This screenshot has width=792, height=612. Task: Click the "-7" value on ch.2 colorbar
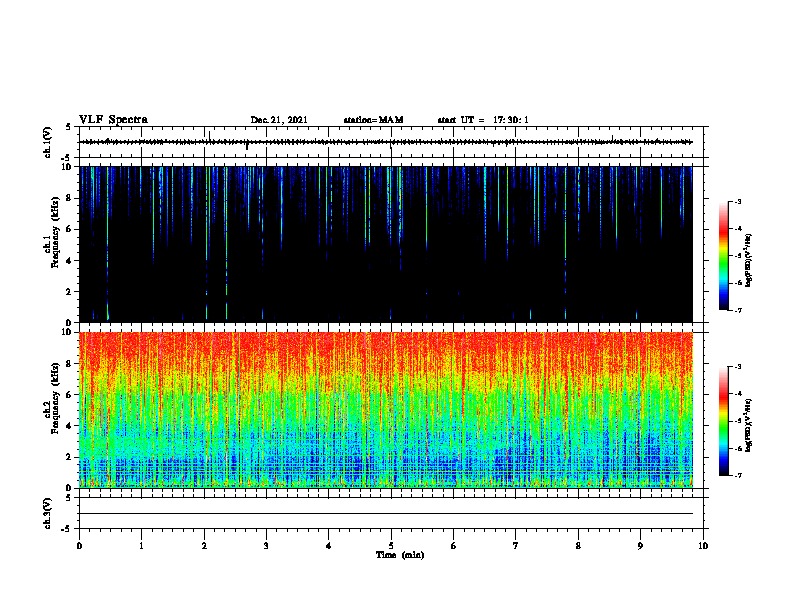point(738,476)
